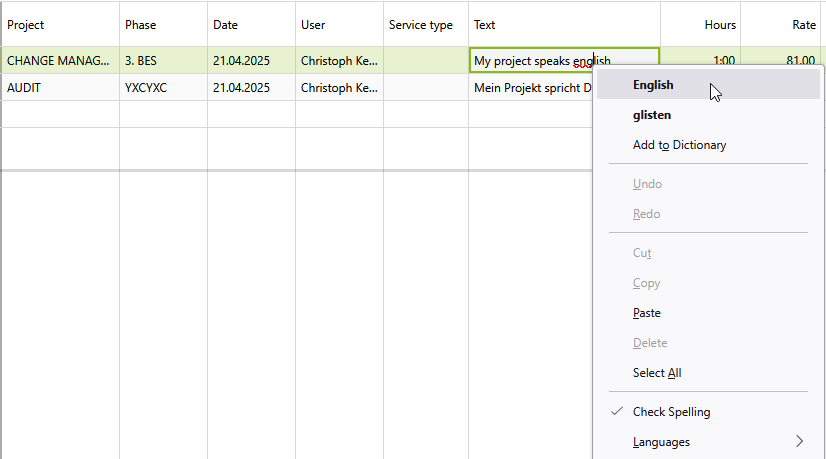Click Select All in context menu

pos(657,373)
